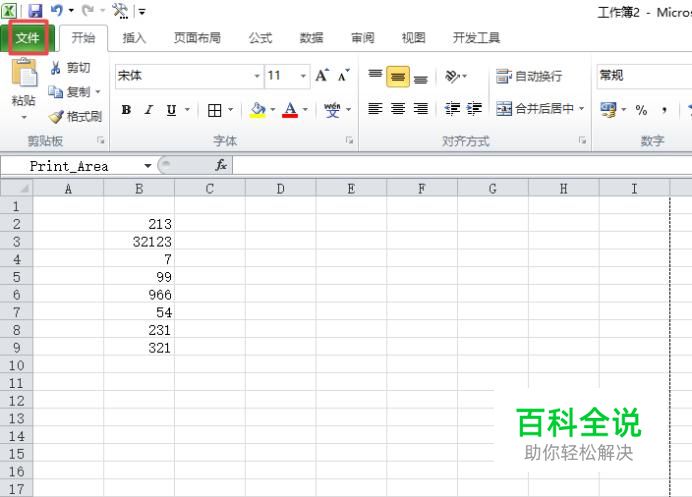Expand the underline style dropdown arrow

point(187,109)
